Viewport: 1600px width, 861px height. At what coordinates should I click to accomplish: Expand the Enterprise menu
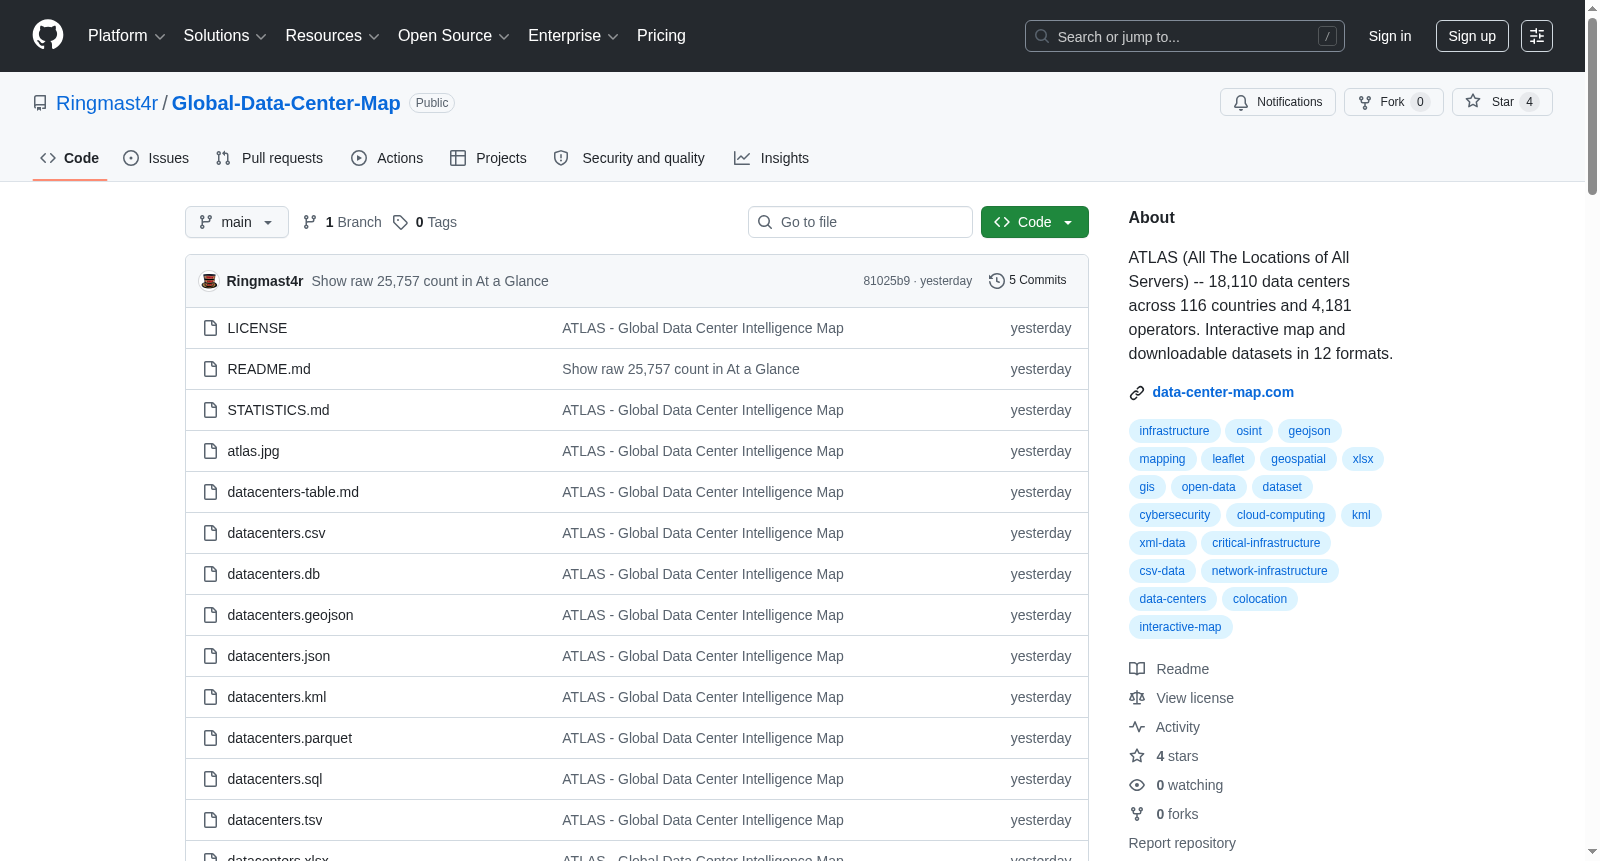[x=573, y=36]
